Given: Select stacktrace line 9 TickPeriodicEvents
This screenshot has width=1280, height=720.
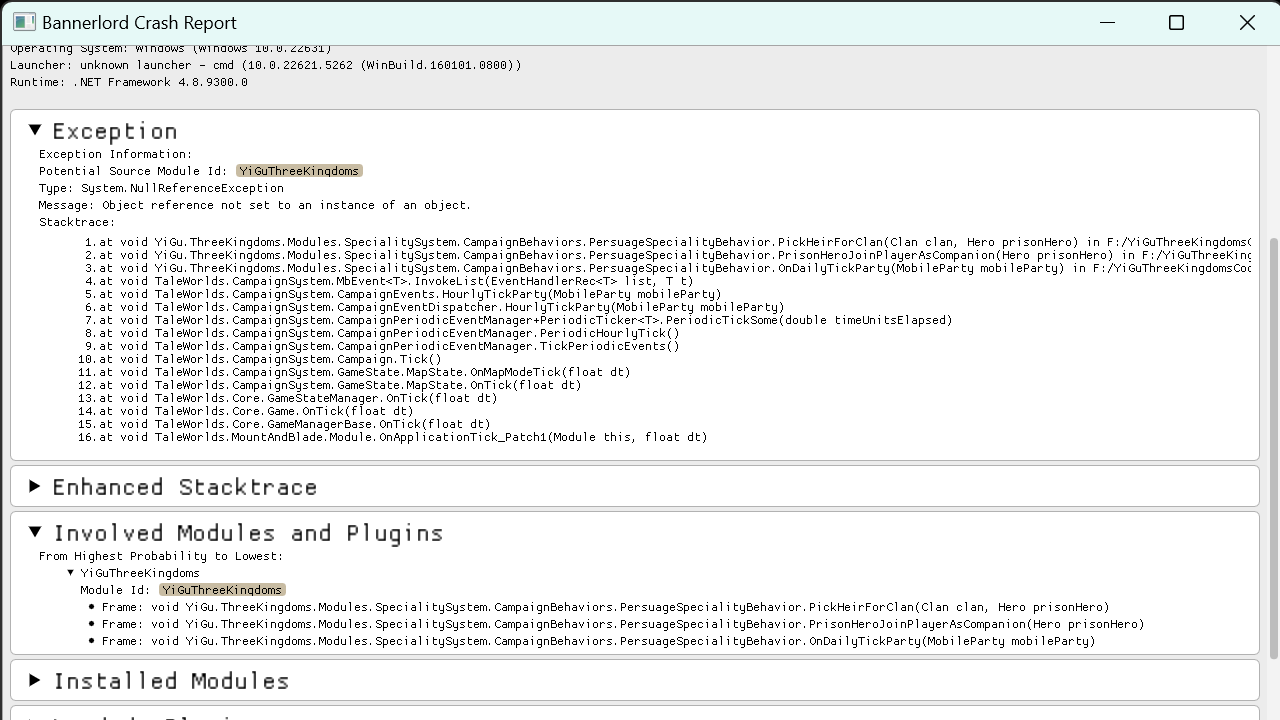Looking at the screenshot, I should click(381, 346).
